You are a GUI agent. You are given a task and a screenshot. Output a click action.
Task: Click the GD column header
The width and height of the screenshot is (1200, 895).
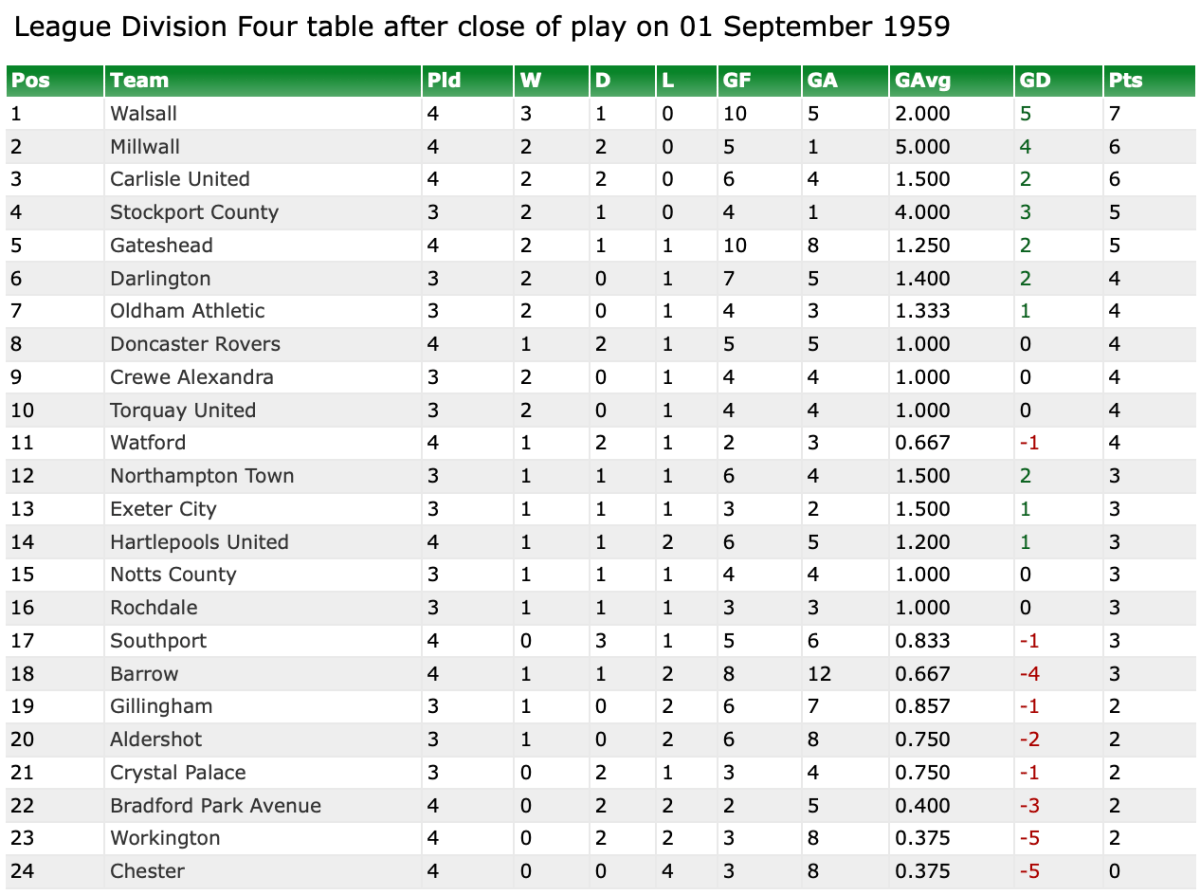point(1035,81)
